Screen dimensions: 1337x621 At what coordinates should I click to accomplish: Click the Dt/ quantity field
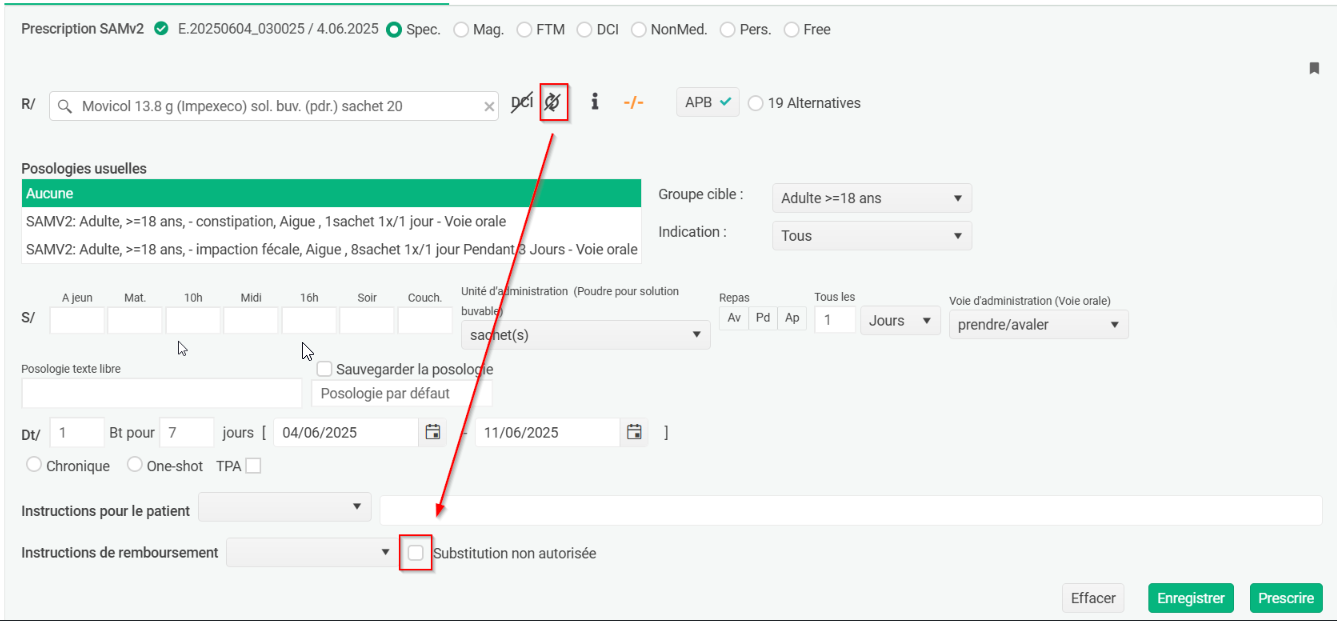[77, 432]
